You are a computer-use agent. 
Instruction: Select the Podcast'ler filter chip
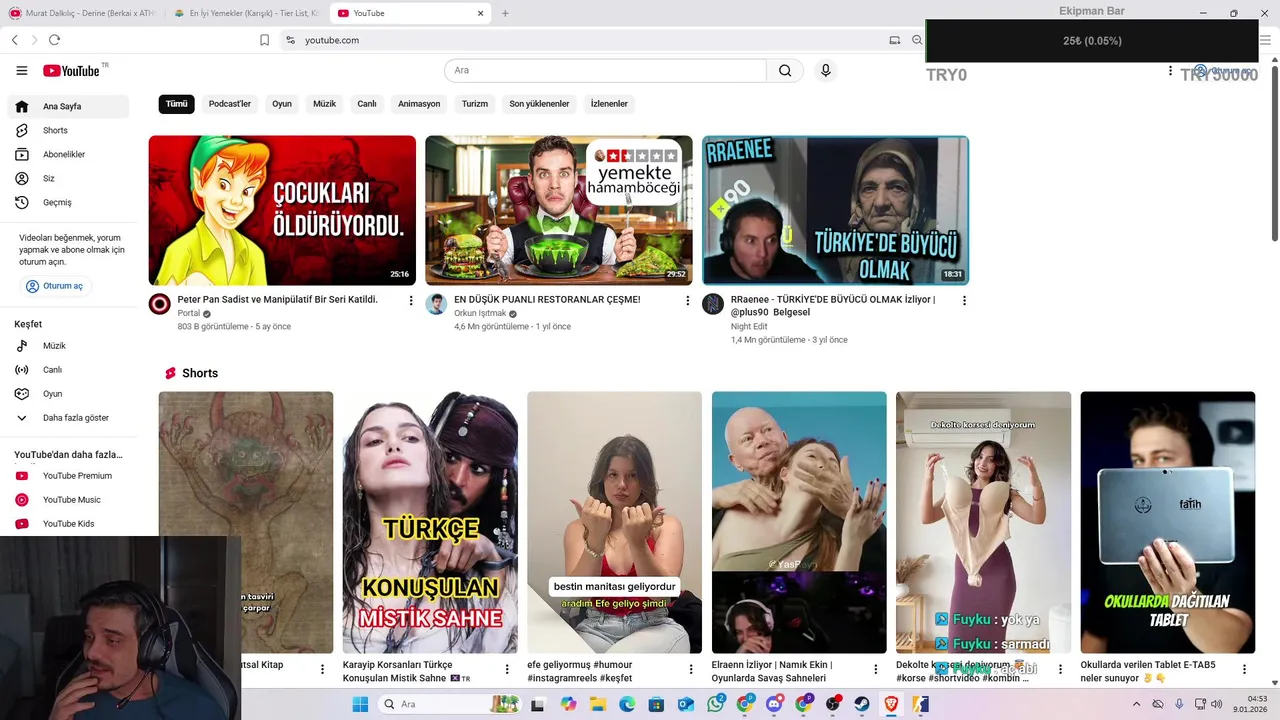[230, 104]
